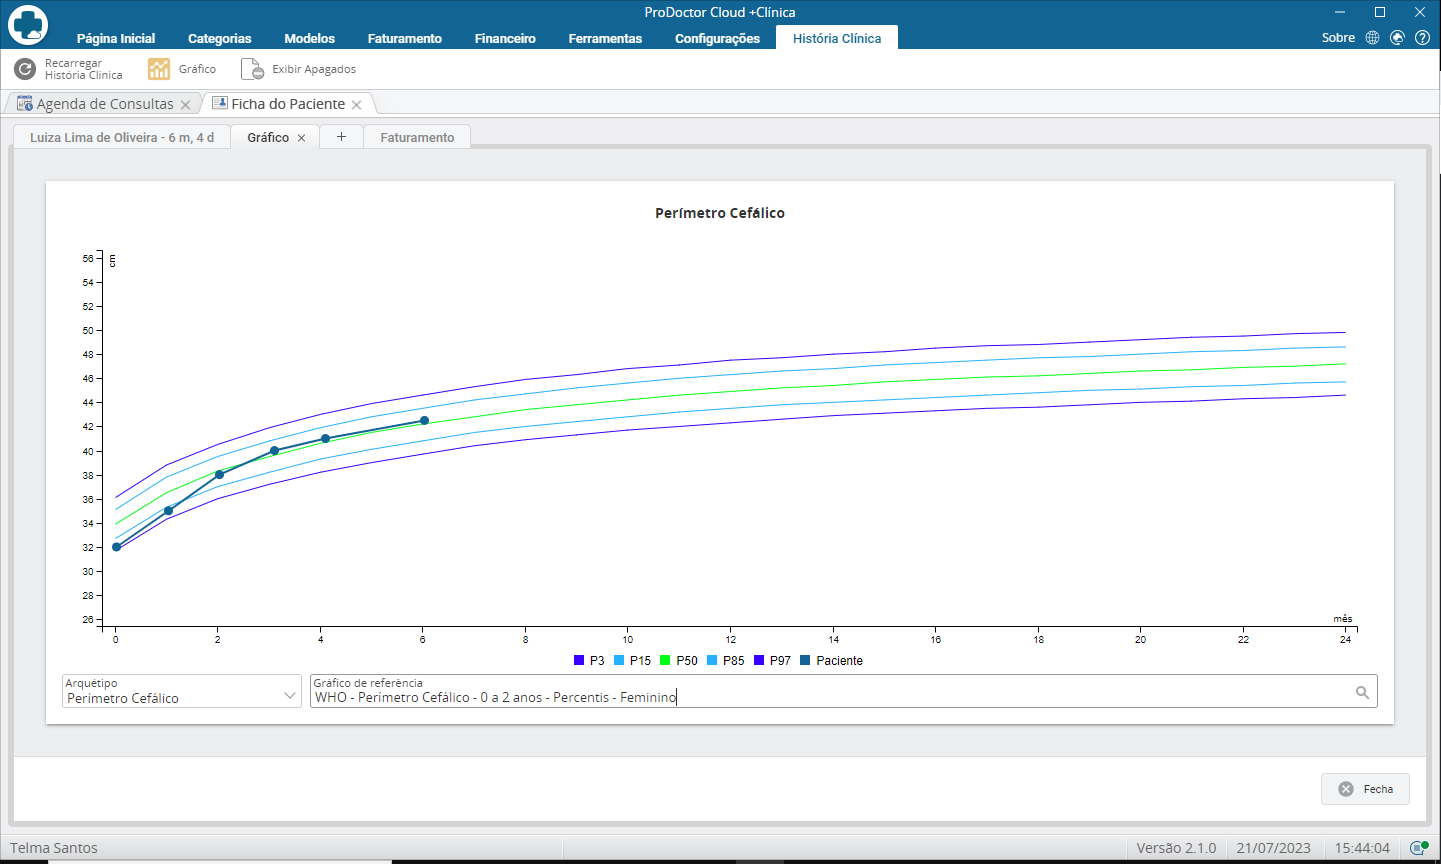Screen dimensions: 1441x864
Task: Click the ProDoctor cross logo
Action: [28, 25]
